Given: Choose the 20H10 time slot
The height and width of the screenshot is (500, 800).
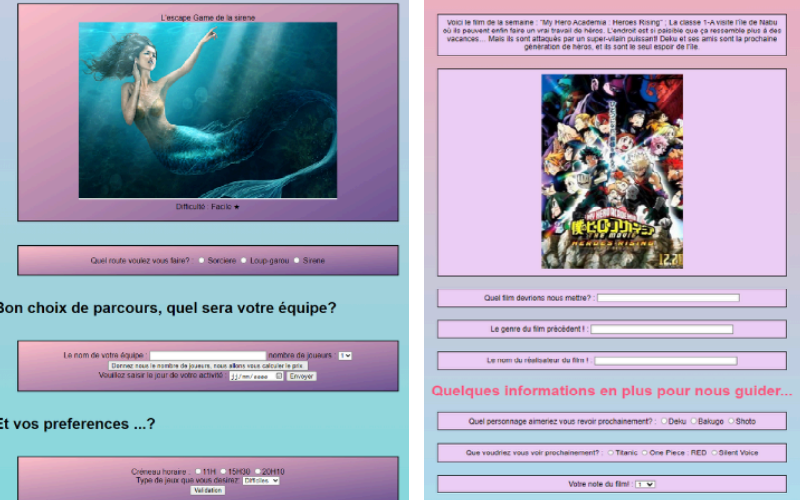Looking at the screenshot, I should pyautogui.click(x=258, y=471).
